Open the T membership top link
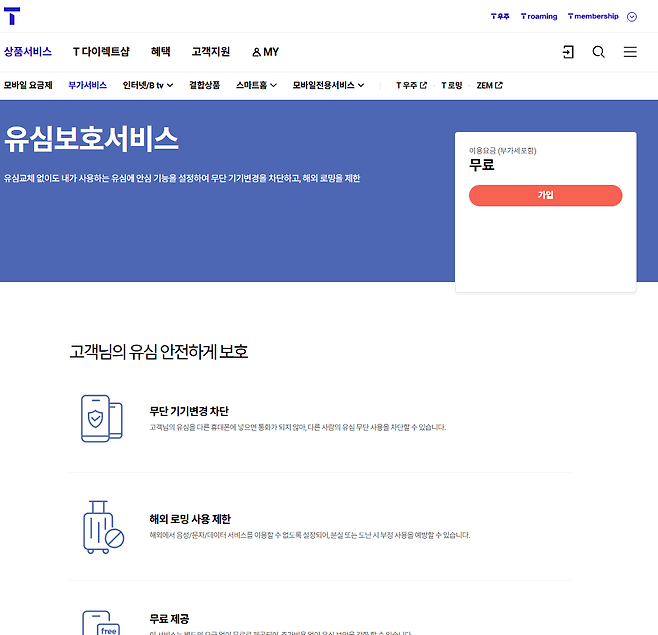This screenshot has width=658, height=635. (x=593, y=16)
